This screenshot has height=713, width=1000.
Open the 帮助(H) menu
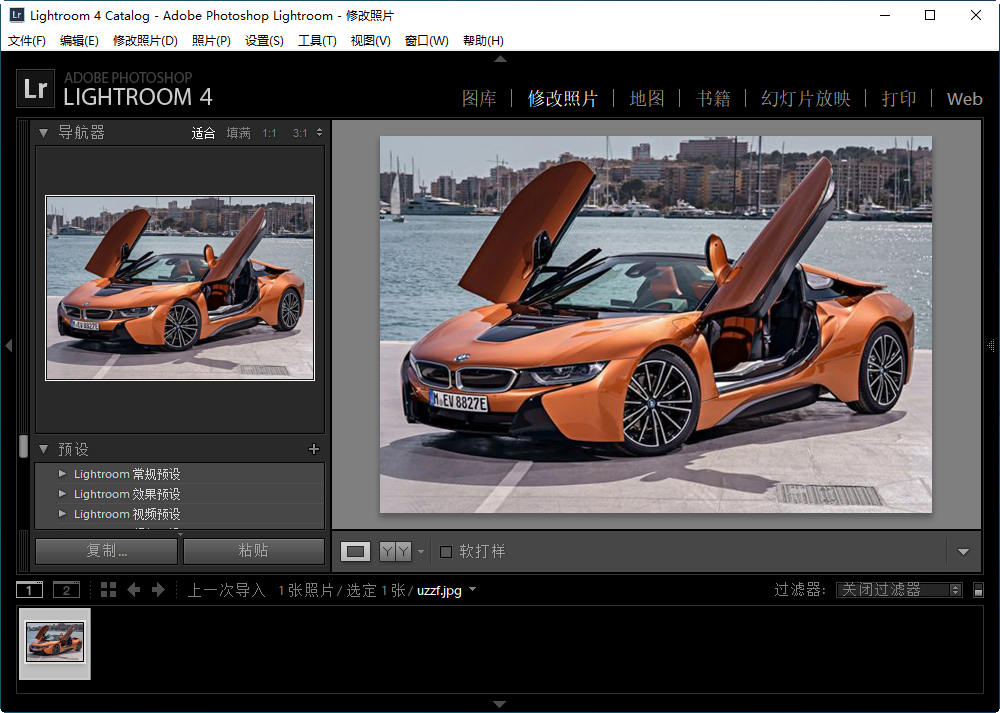[x=483, y=41]
